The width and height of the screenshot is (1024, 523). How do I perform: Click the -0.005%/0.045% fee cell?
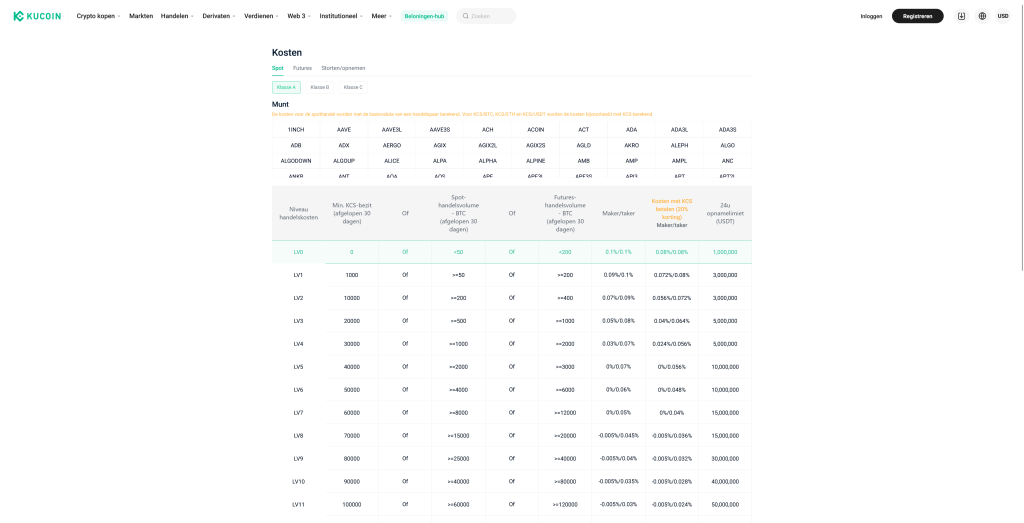point(618,436)
